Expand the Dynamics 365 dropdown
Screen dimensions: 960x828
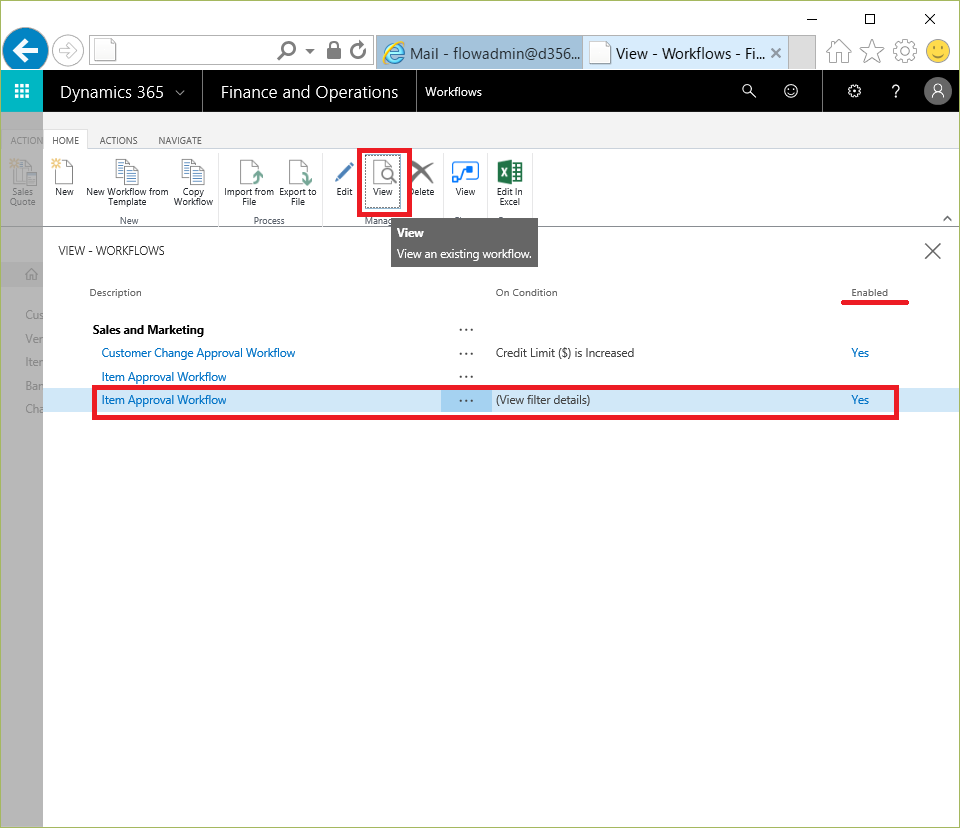tap(180, 93)
